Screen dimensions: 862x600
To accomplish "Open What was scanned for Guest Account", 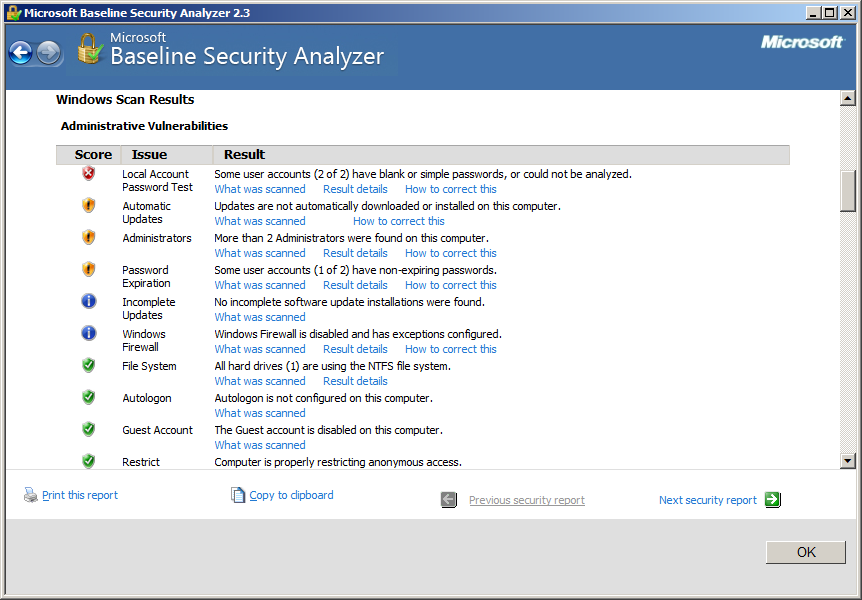I will point(260,444).
